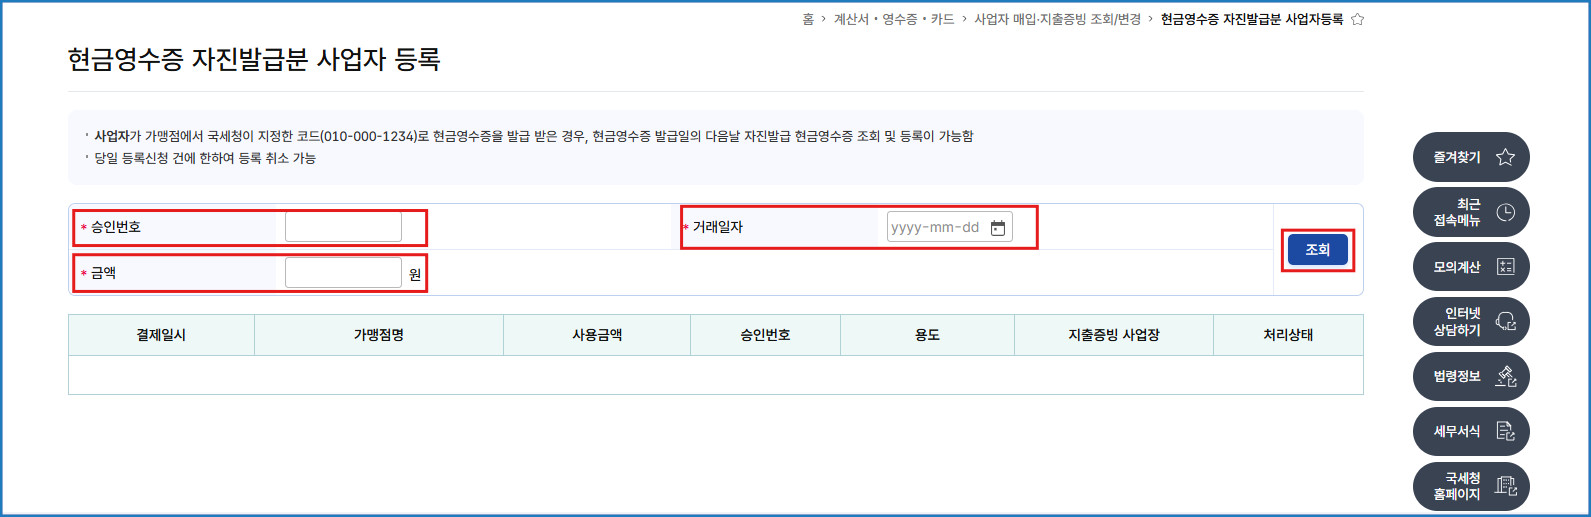1591x517 pixels.
Task: Click into the 금액 amount field
Action: tap(343, 273)
